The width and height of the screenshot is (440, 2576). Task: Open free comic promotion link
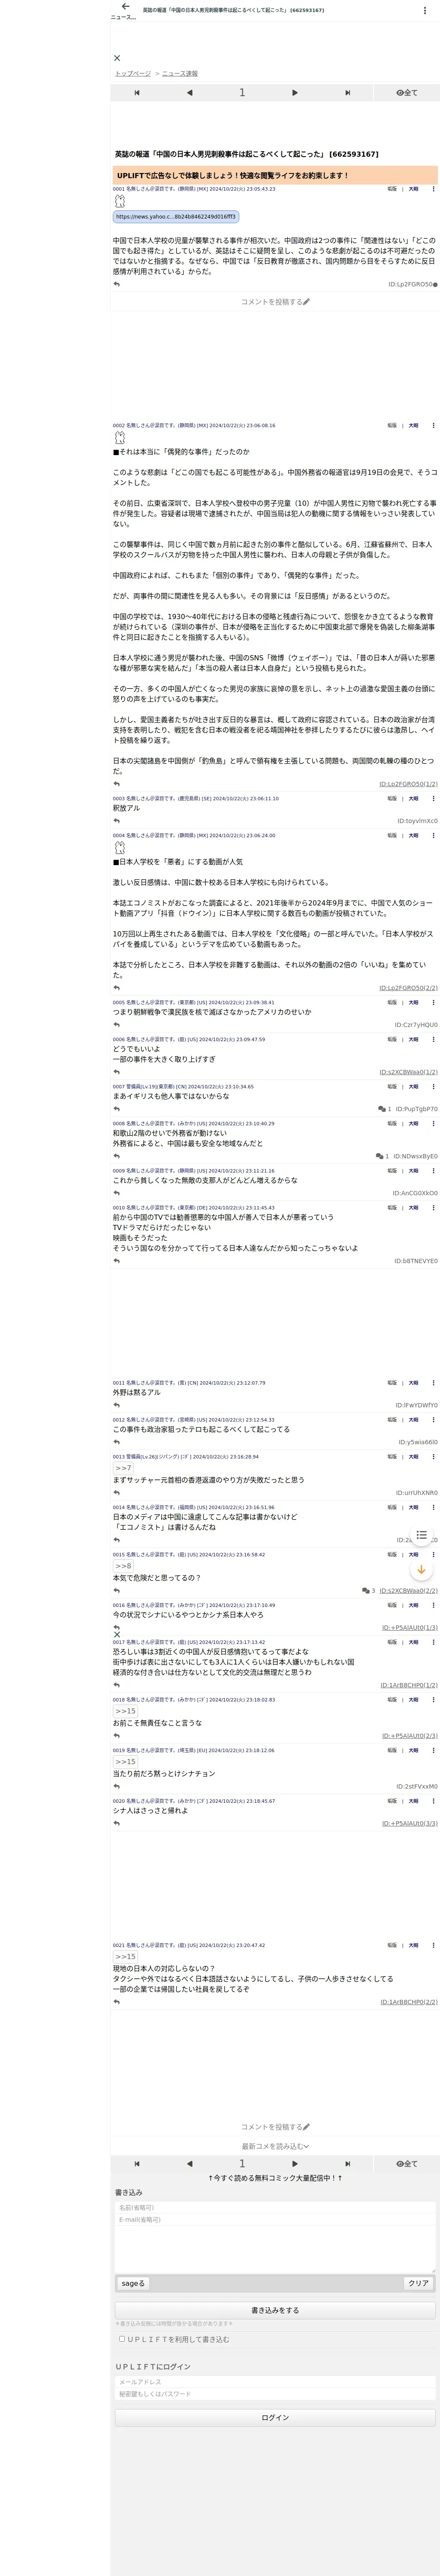coord(275,2178)
